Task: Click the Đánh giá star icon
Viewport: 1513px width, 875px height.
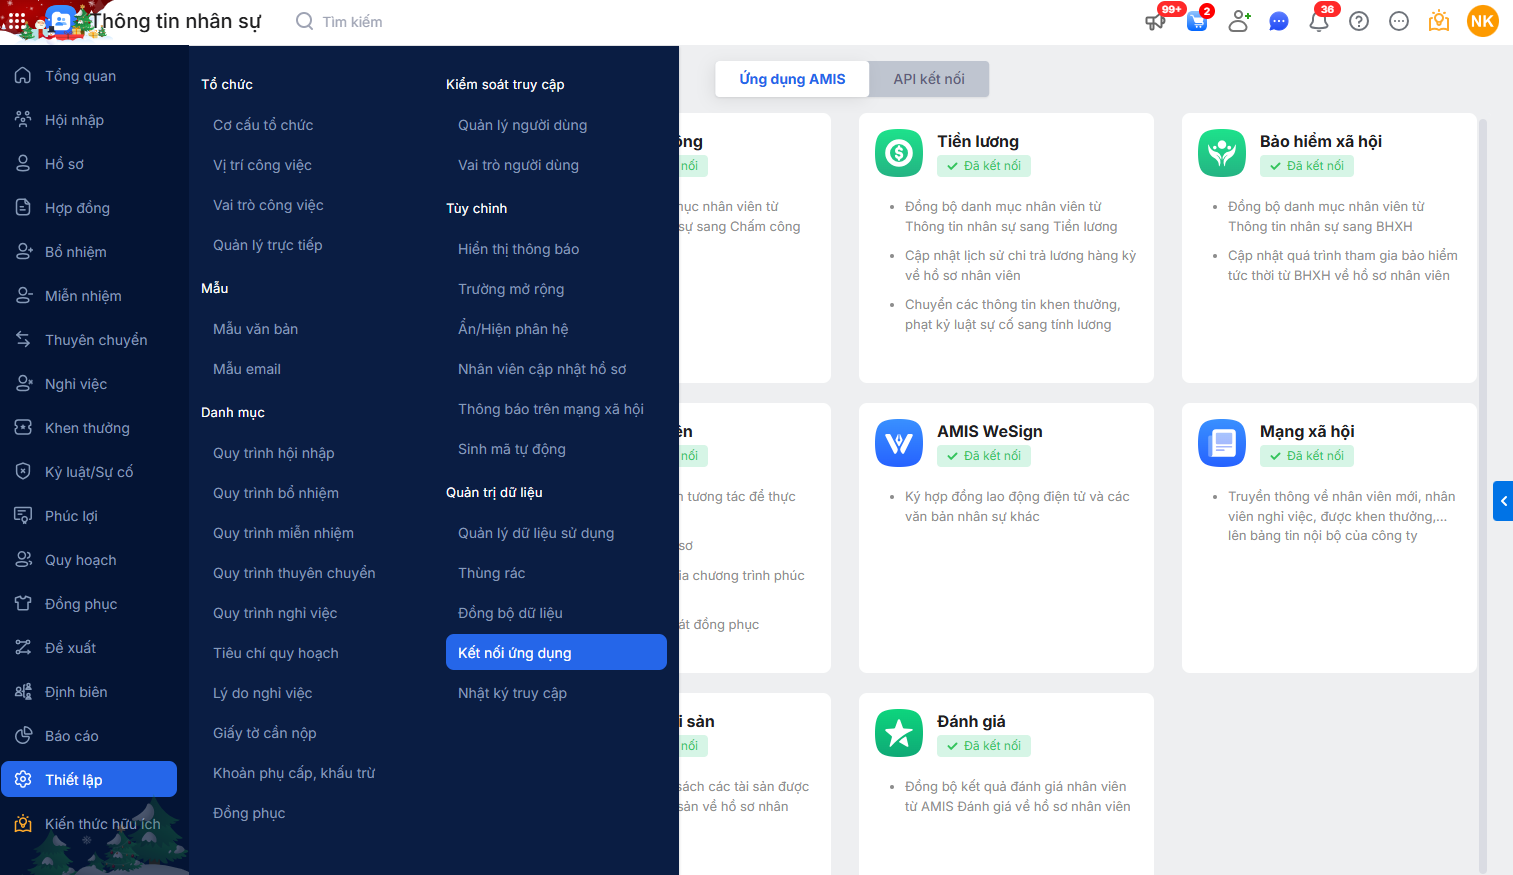Action: pos(899,733)
